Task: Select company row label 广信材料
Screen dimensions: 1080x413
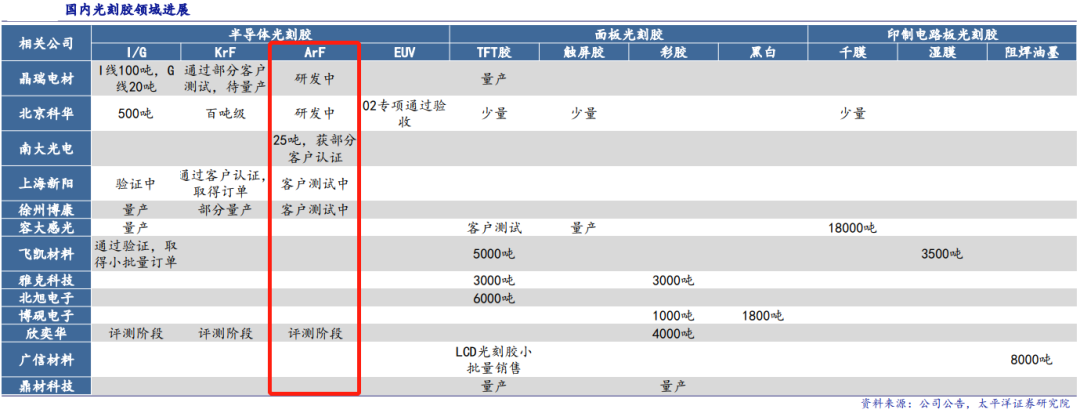Action: (46, 359)
